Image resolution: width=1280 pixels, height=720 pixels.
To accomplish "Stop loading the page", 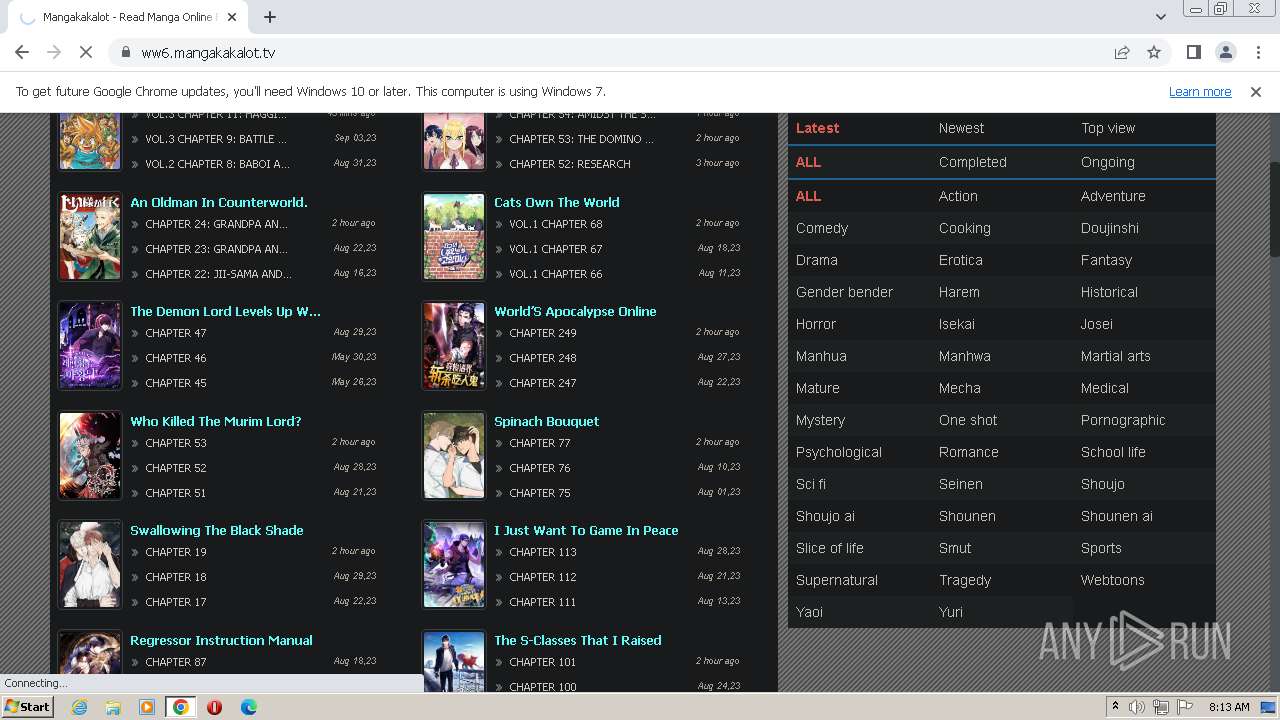I will (x=86, y=52).
